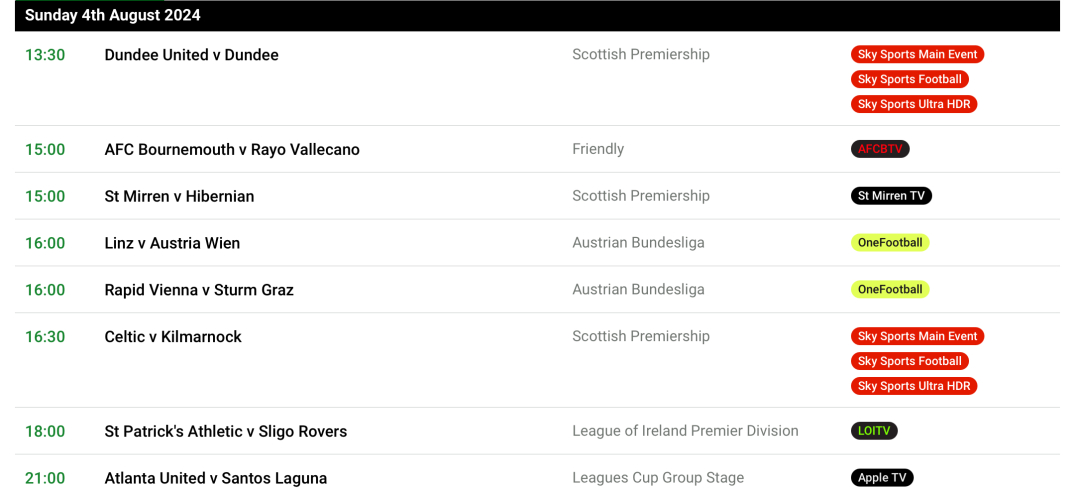1075x500 pixels.
Task: View Rapid Vienna v Sturm Graz fixture
Action: point(199,290)
